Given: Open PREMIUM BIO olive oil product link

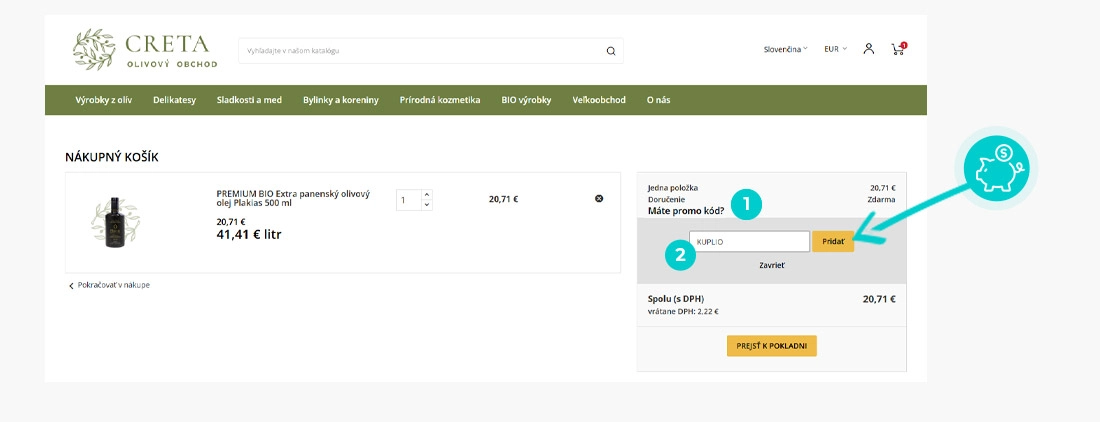Looking at the screenshot, I should 293,199.
